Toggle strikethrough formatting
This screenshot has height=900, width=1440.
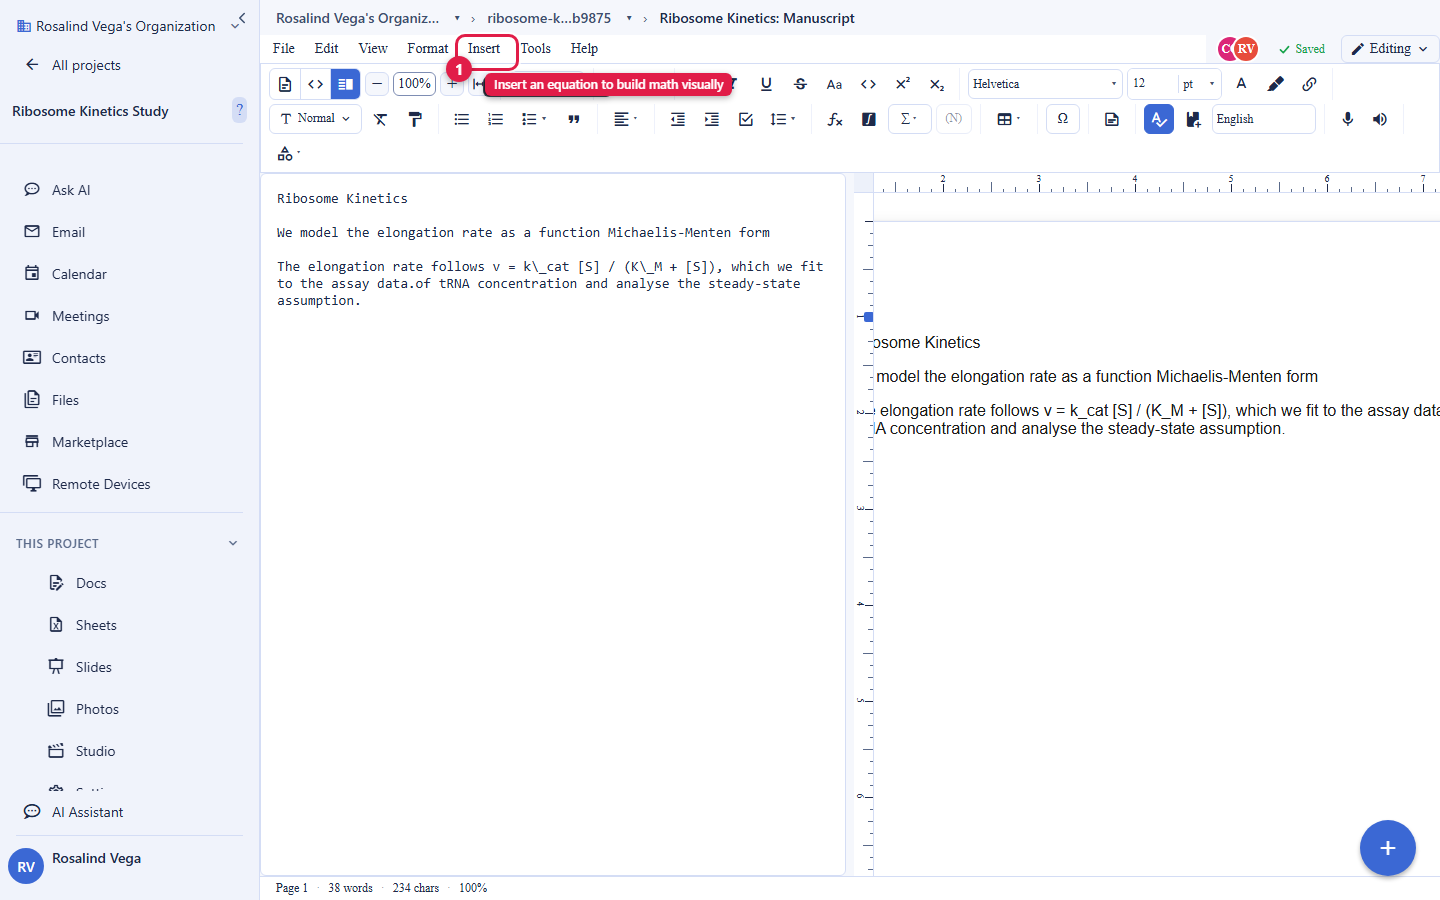click(x=800, y=84)
